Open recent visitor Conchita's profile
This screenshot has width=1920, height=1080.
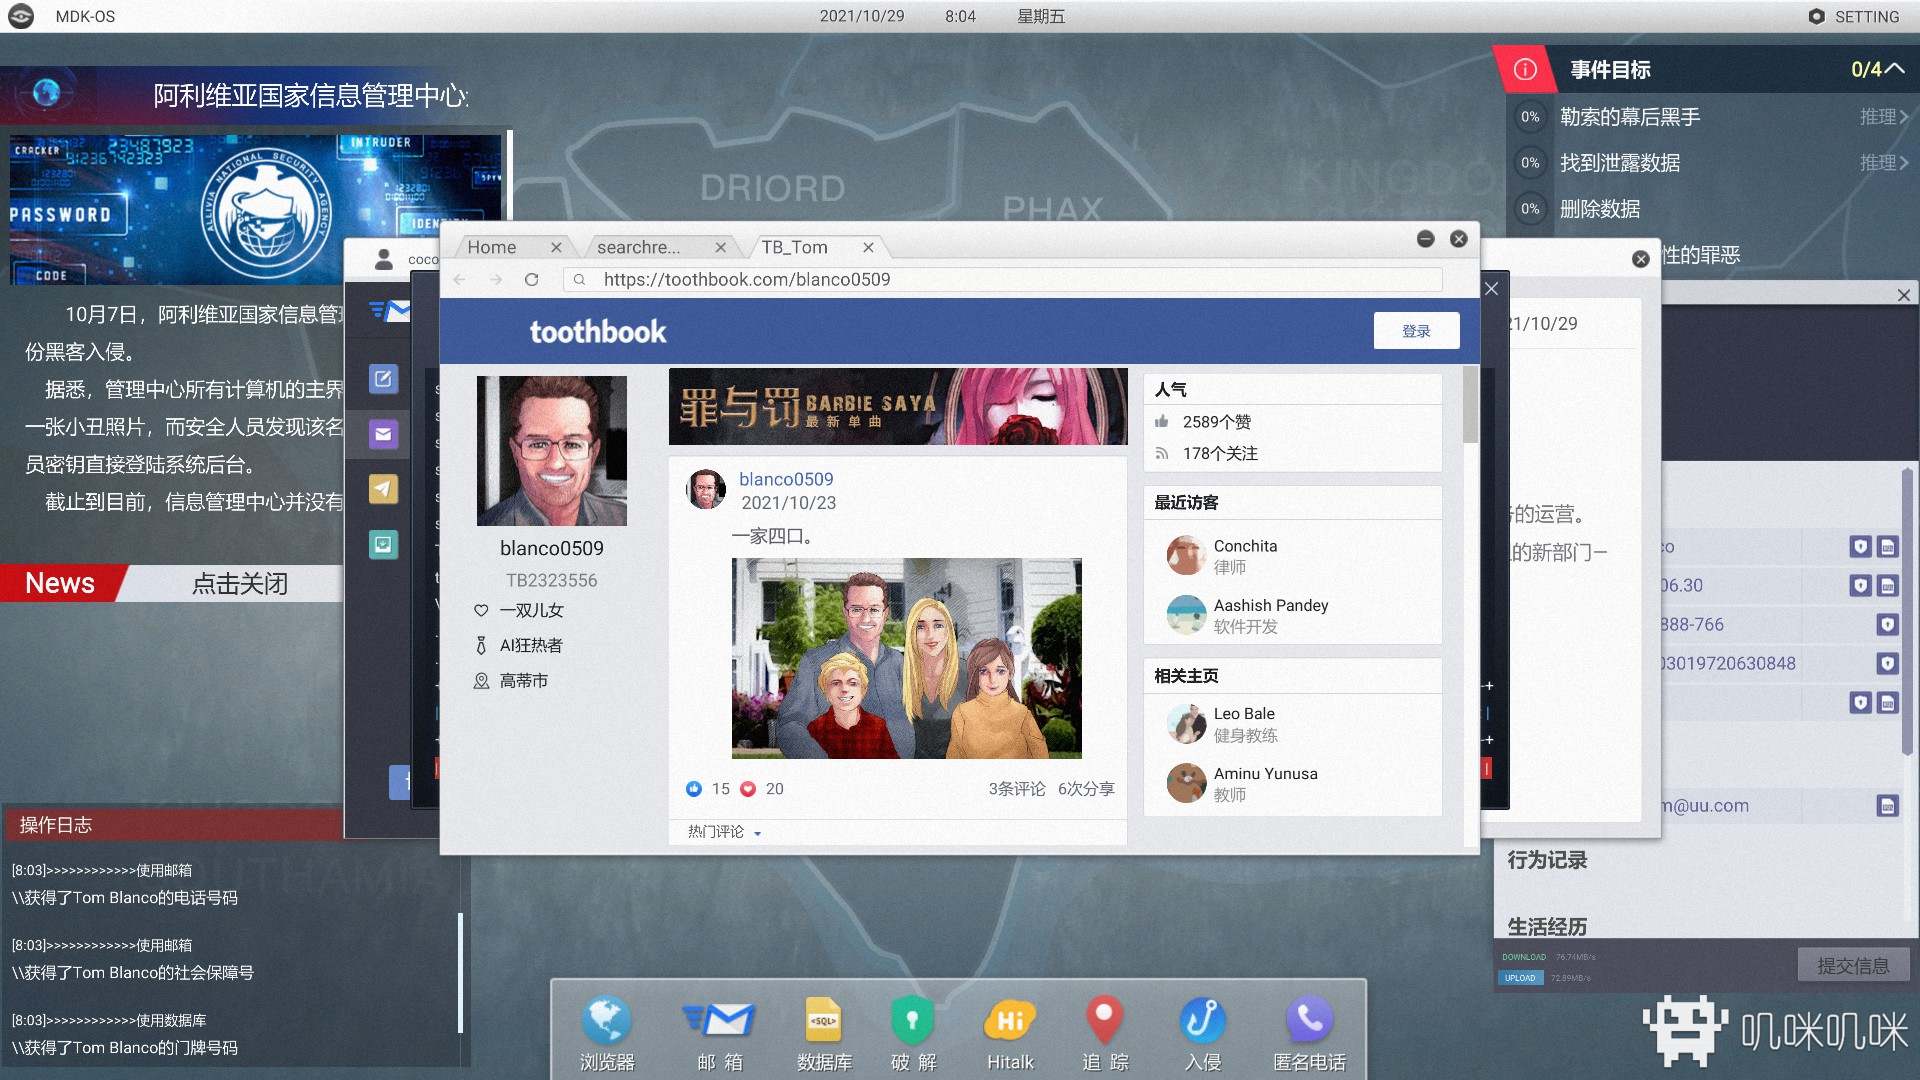(1245, 556)
